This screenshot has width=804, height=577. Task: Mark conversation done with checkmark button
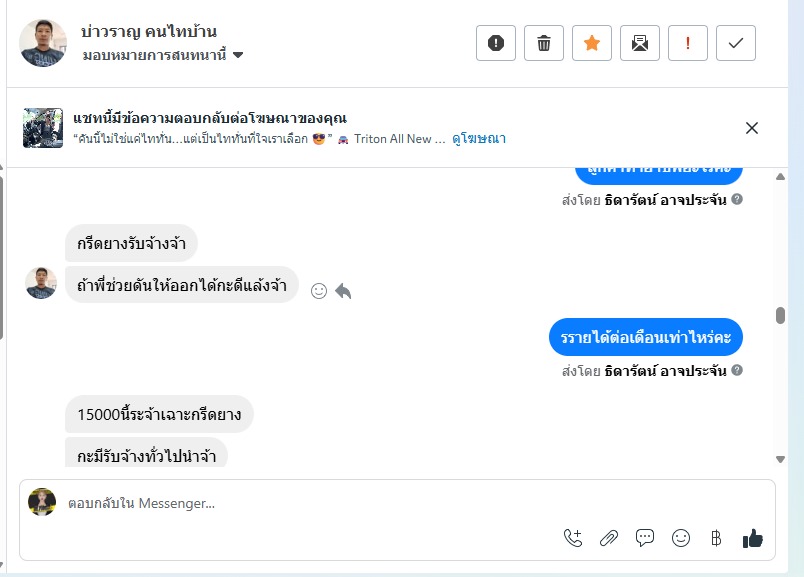736,43
